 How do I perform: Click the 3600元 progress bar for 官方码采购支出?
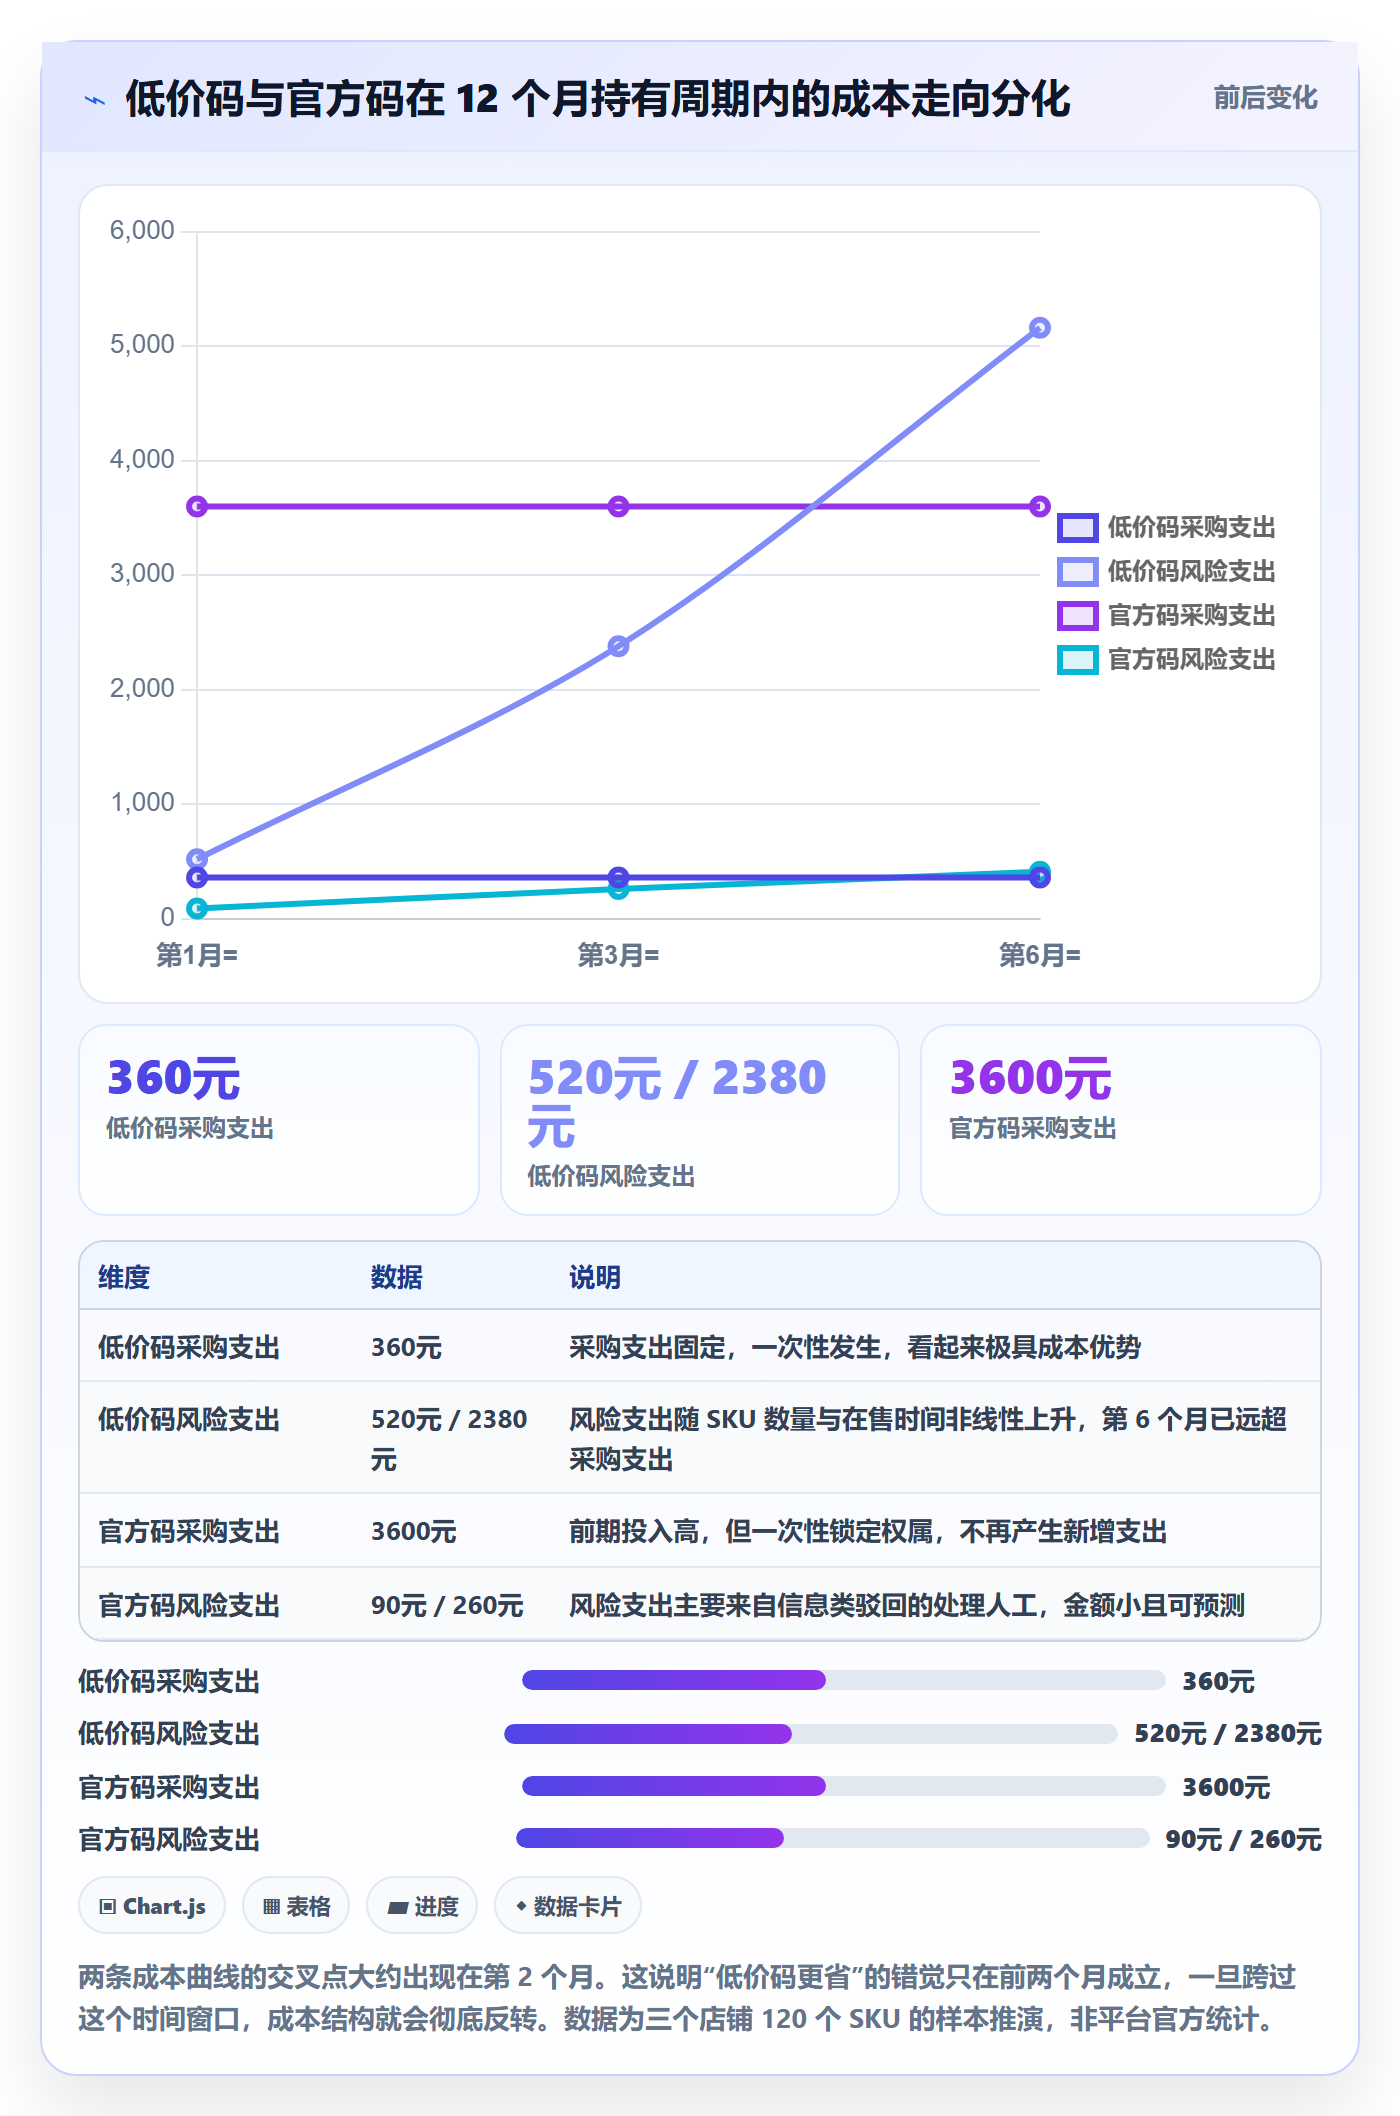click(844, 1786)
